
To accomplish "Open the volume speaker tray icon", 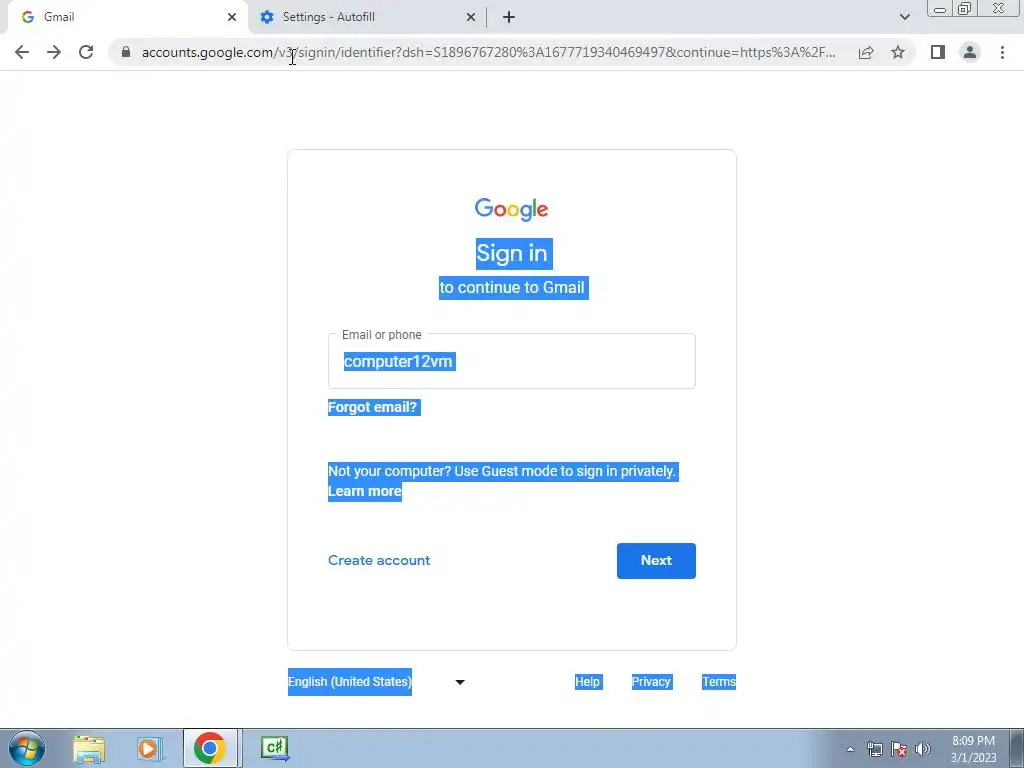I will tap(923, 749).
